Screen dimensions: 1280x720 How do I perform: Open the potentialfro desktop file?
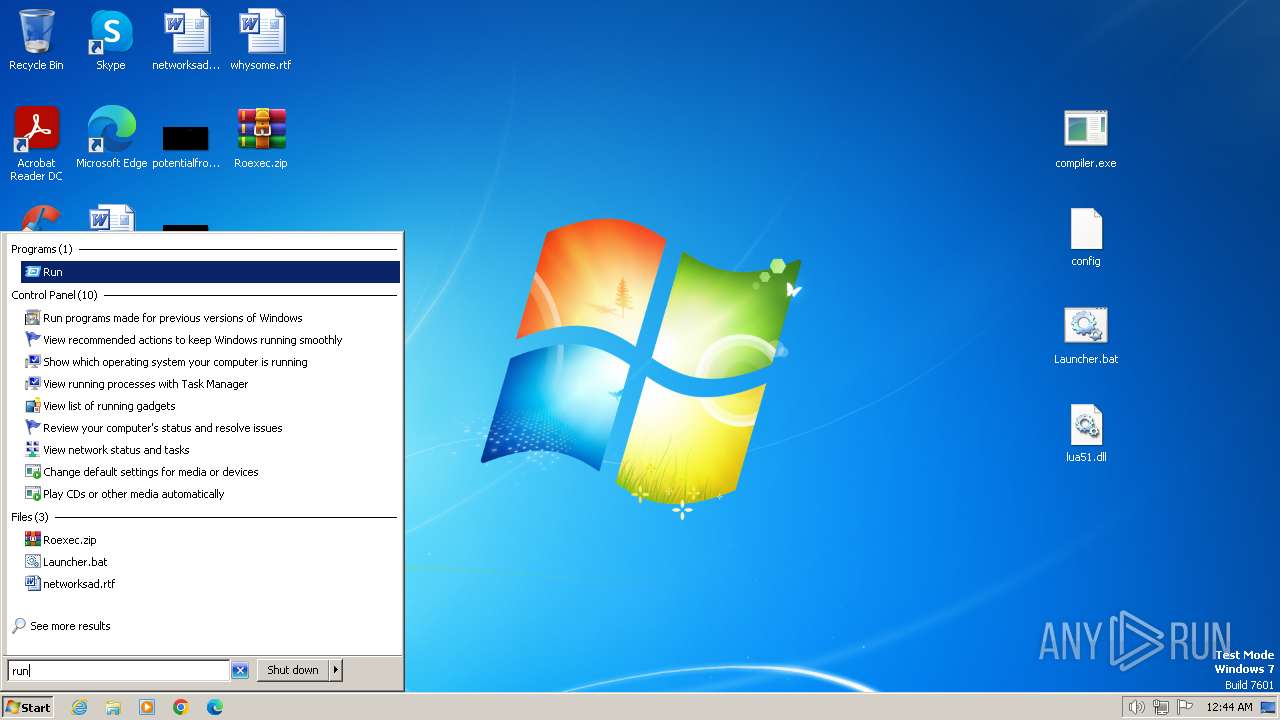[x=186, y=145]
